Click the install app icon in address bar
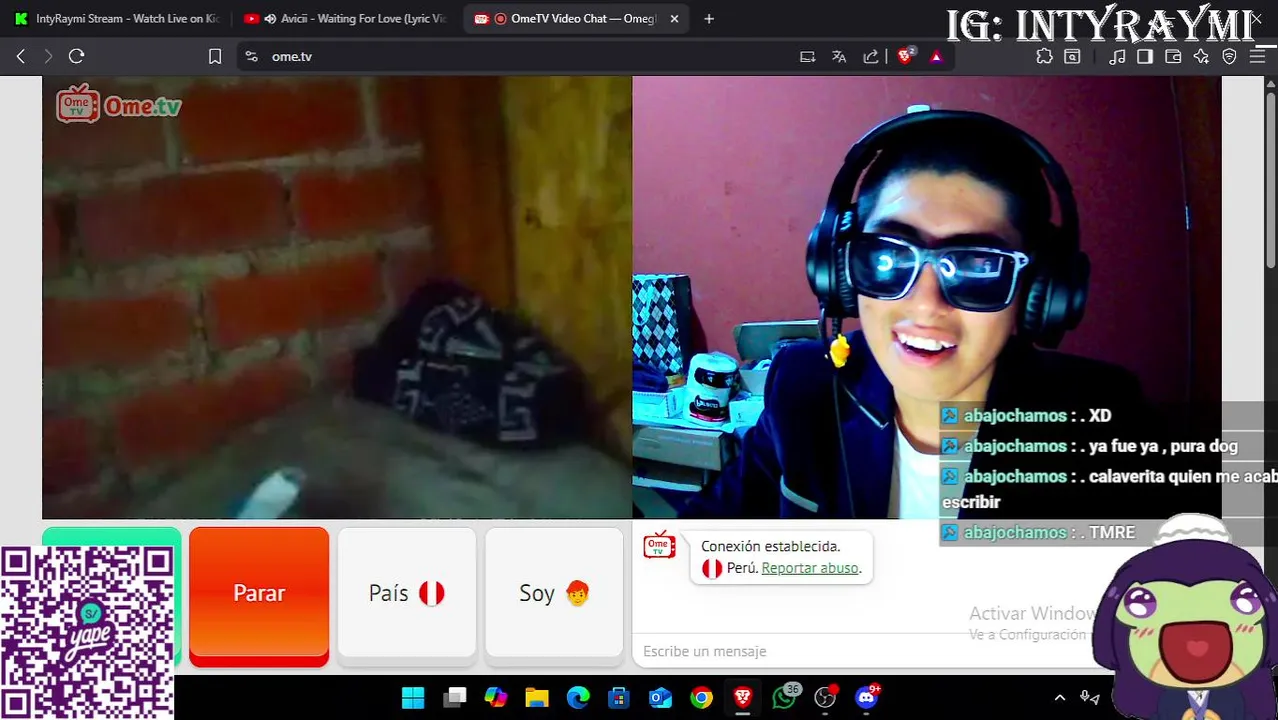 click(x=807, y=57)
